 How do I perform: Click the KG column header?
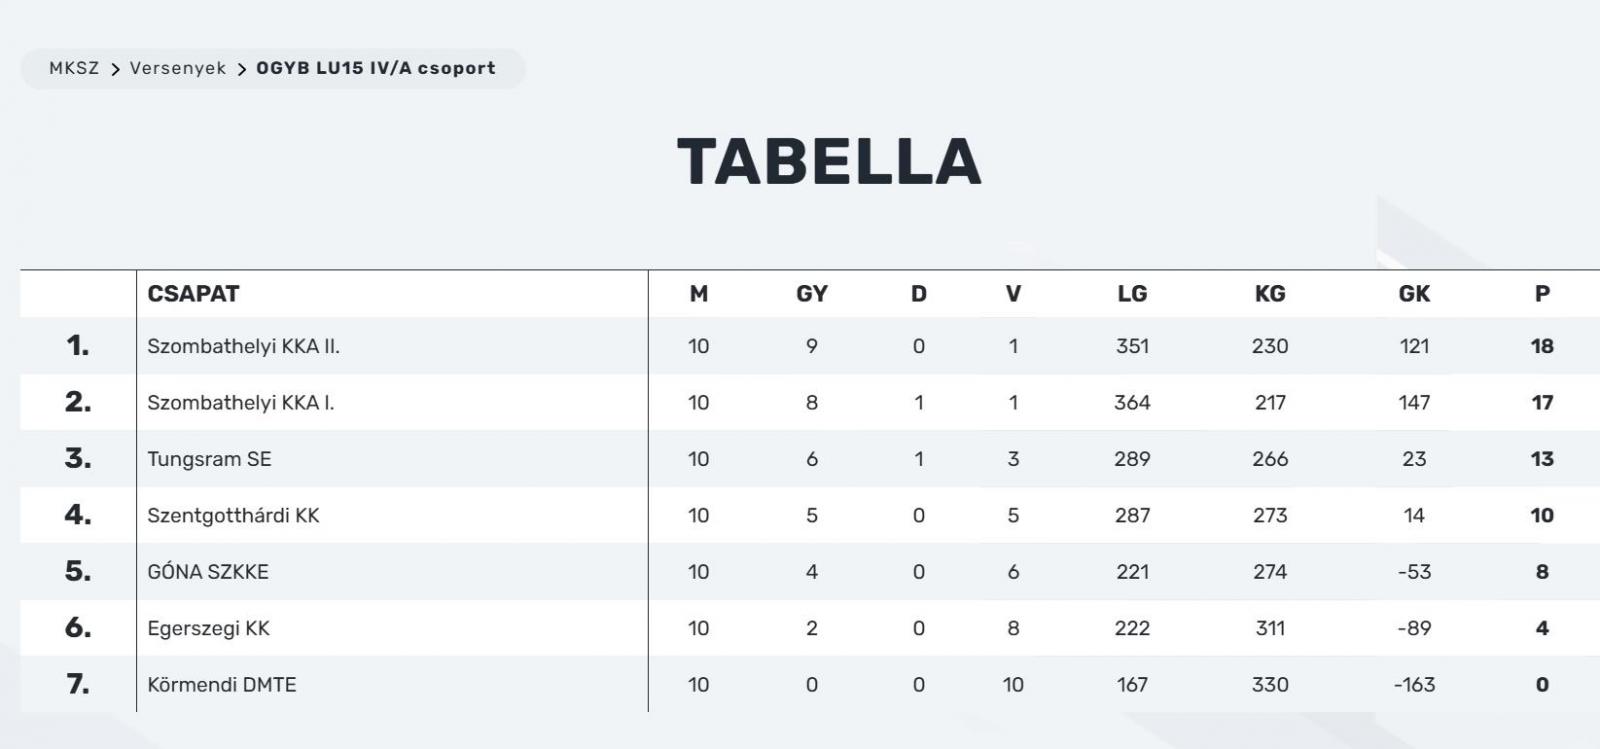tap(1270, 293)
